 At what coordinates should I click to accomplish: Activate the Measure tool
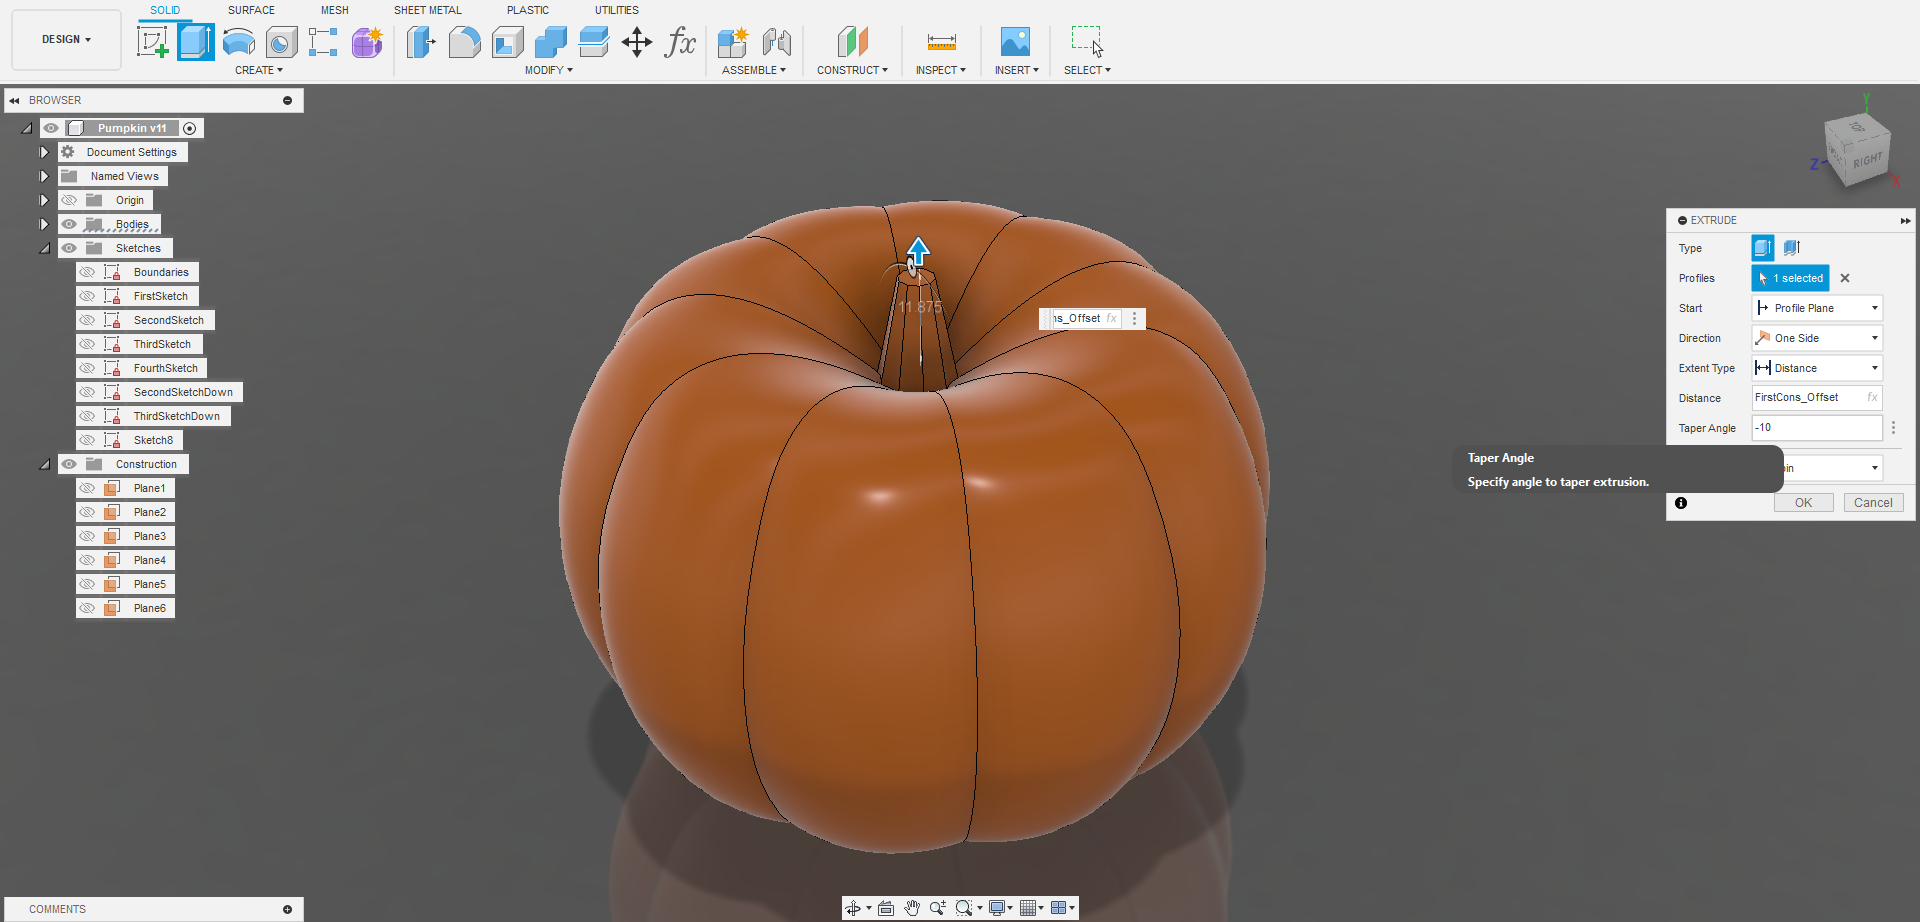tap(941, 42)
